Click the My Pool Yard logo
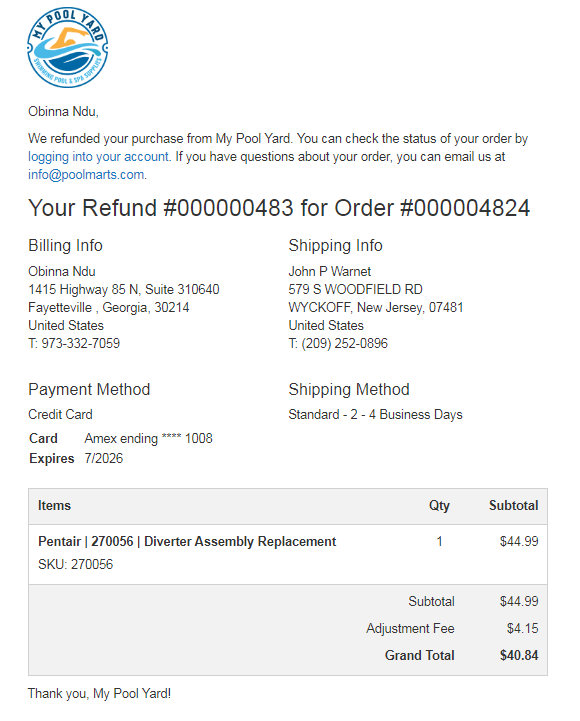Viewport: 580px width, 721px height. click(x=68, y=47)
